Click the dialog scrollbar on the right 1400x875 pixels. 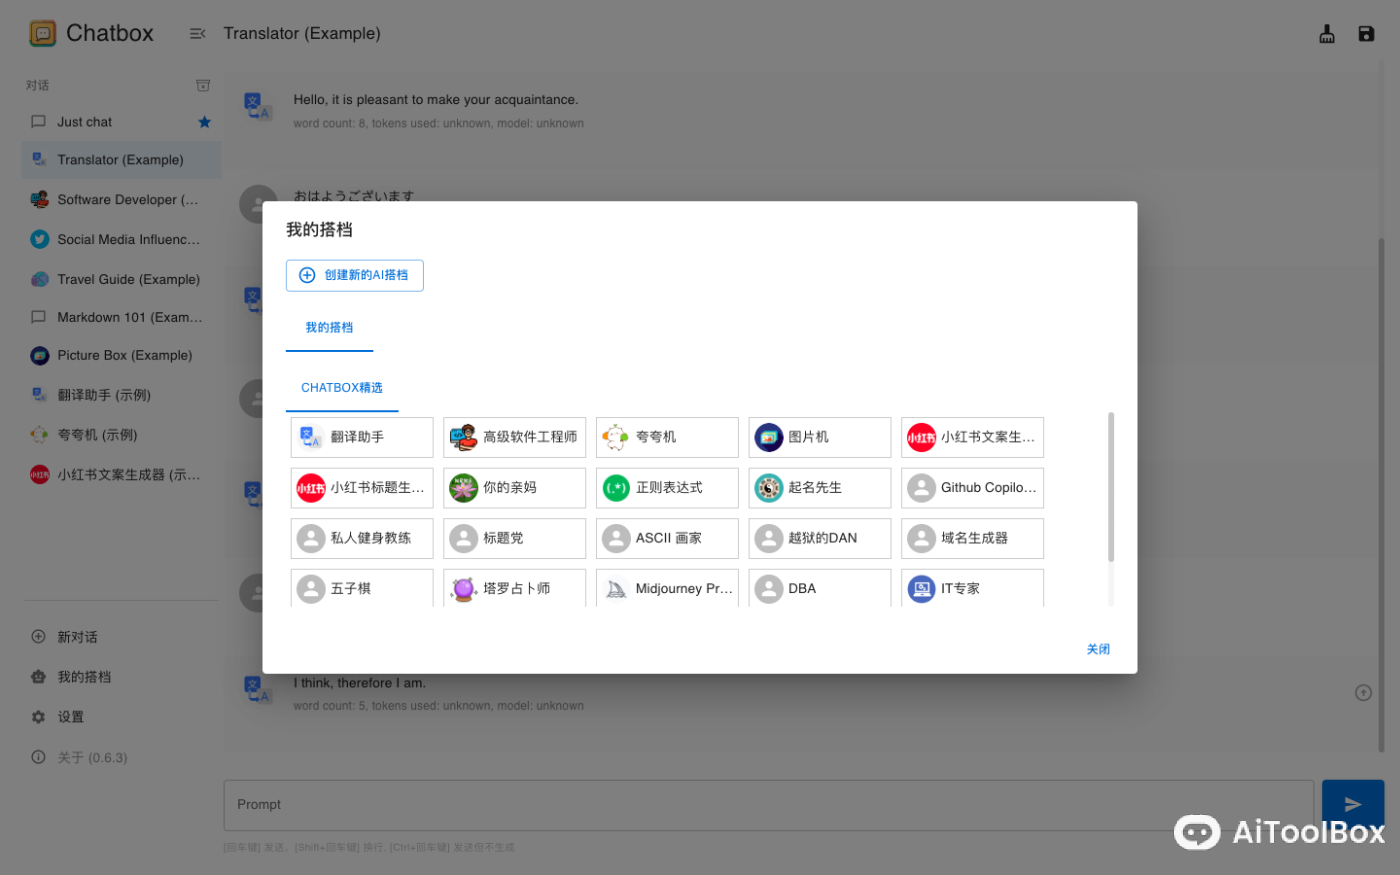point(1111,480)
